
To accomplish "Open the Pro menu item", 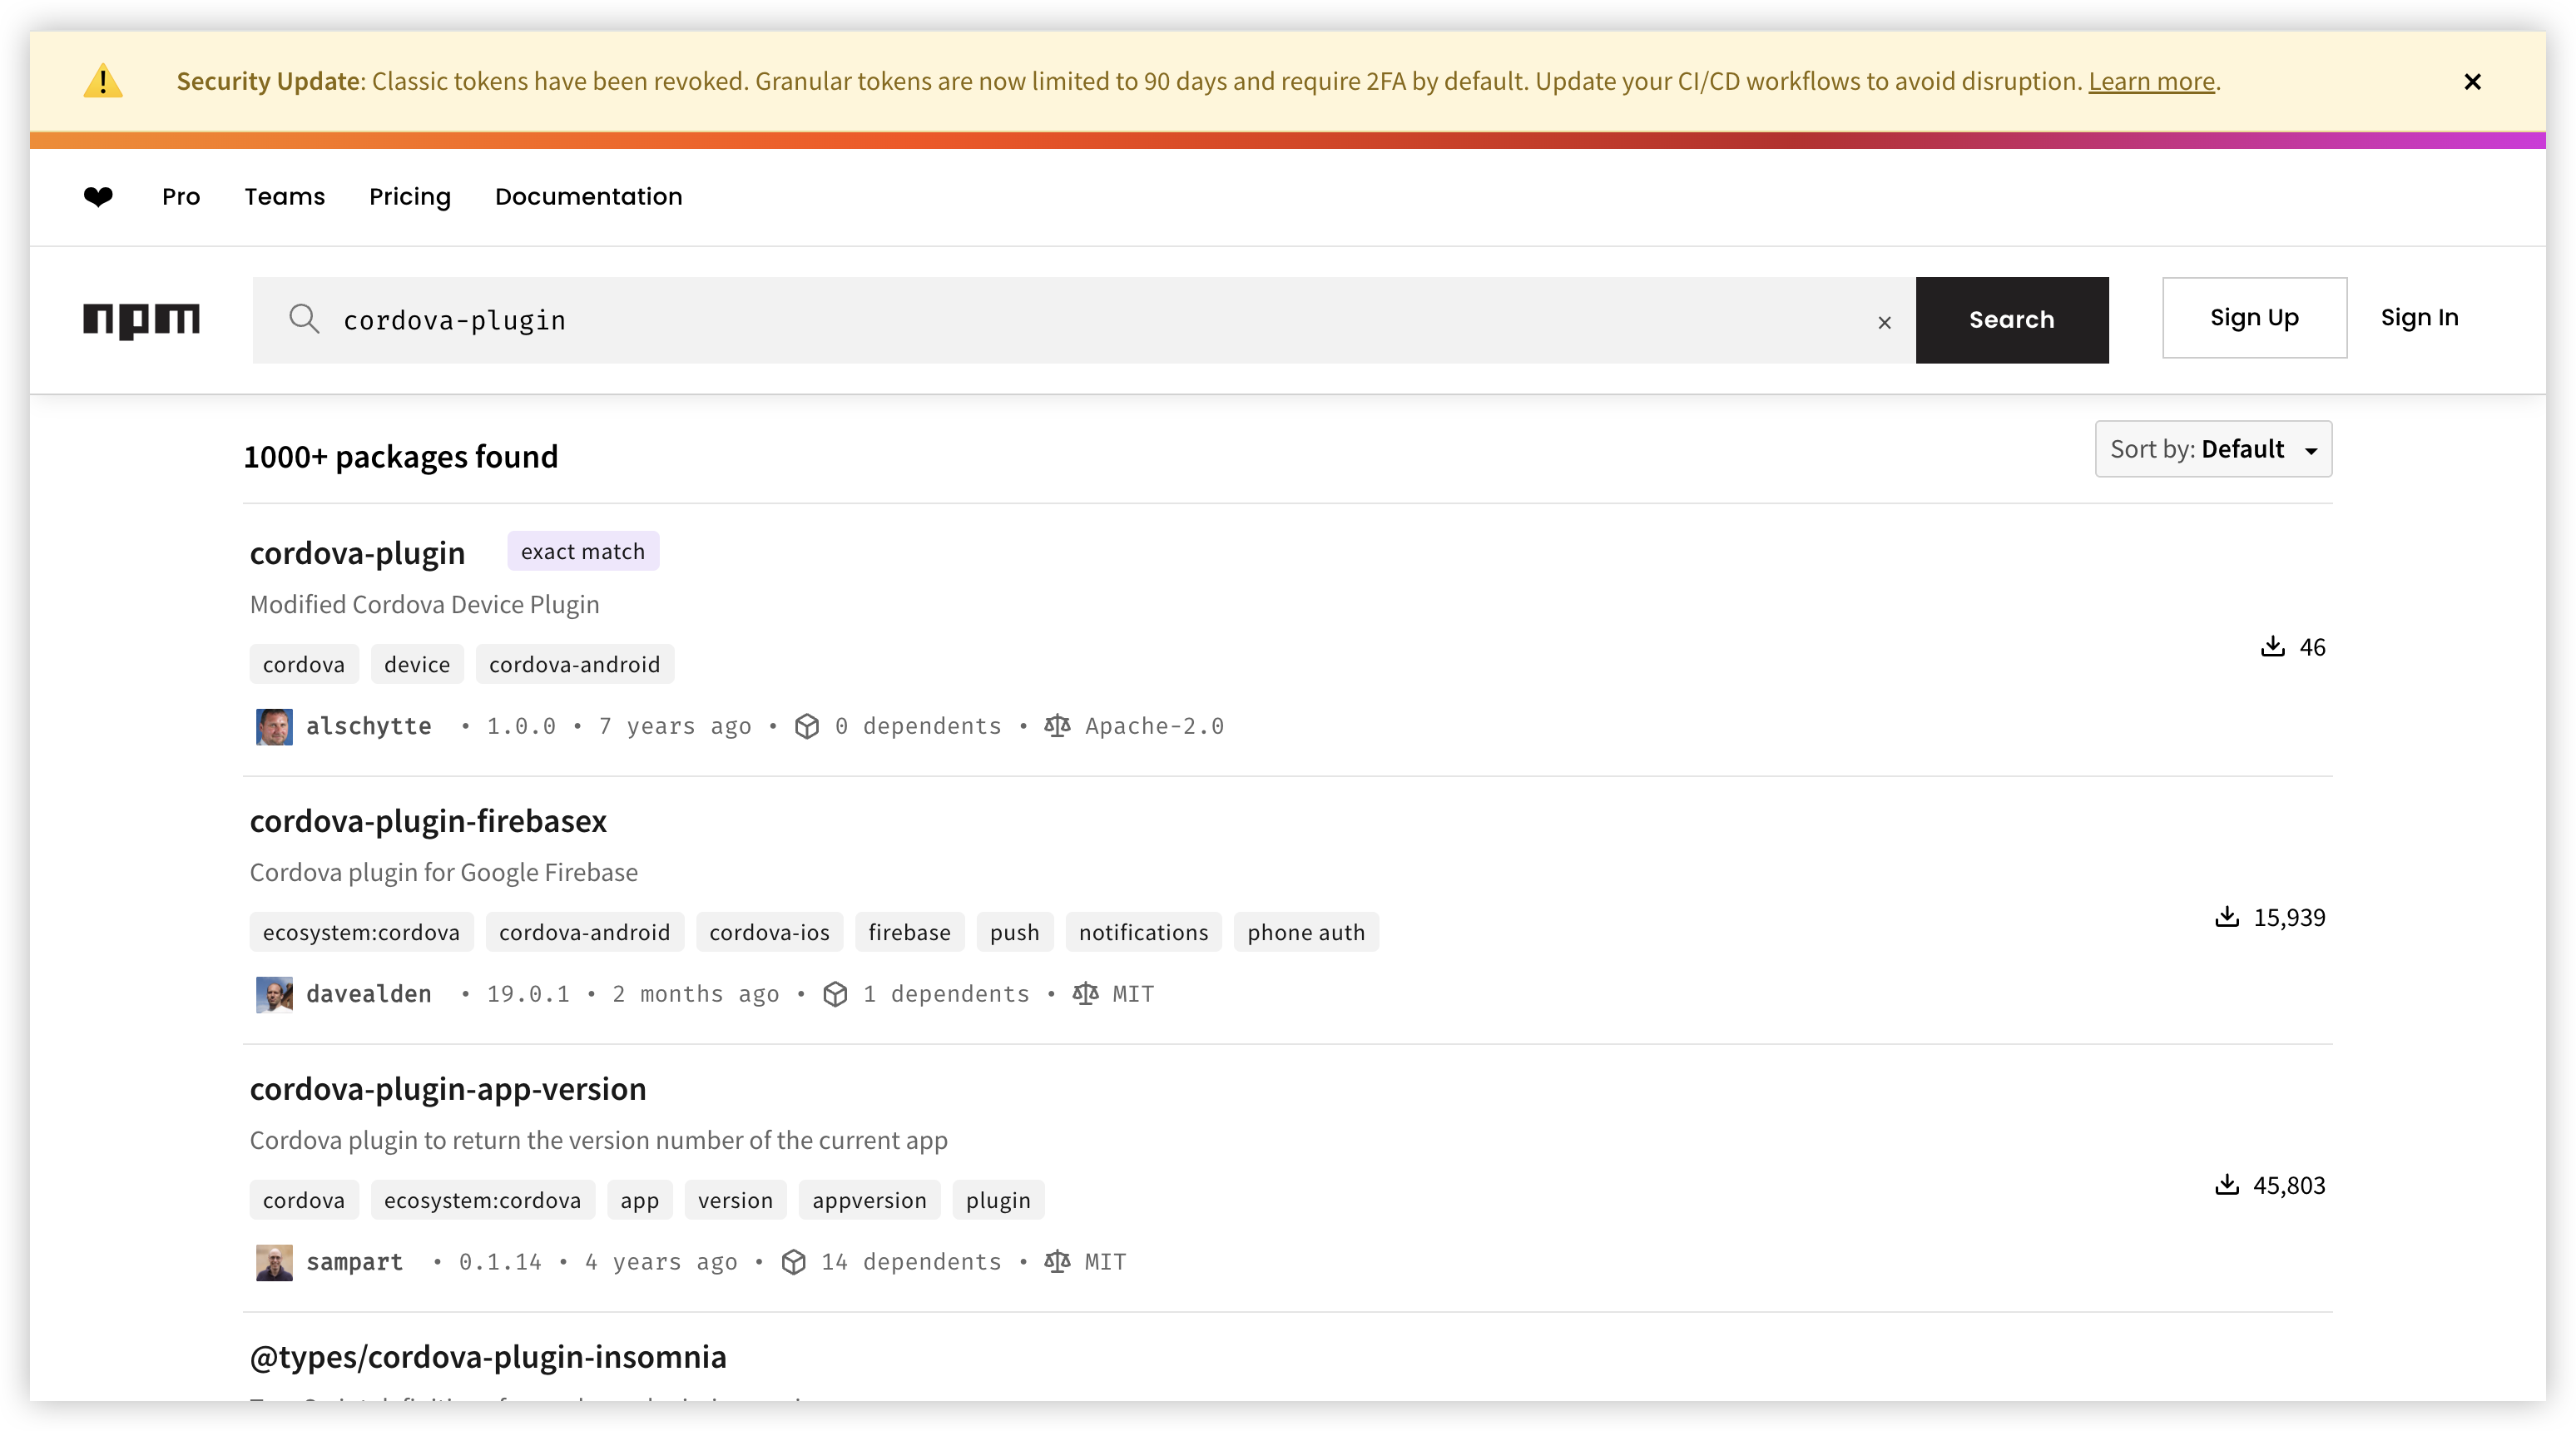I will [x=181, y=197].
